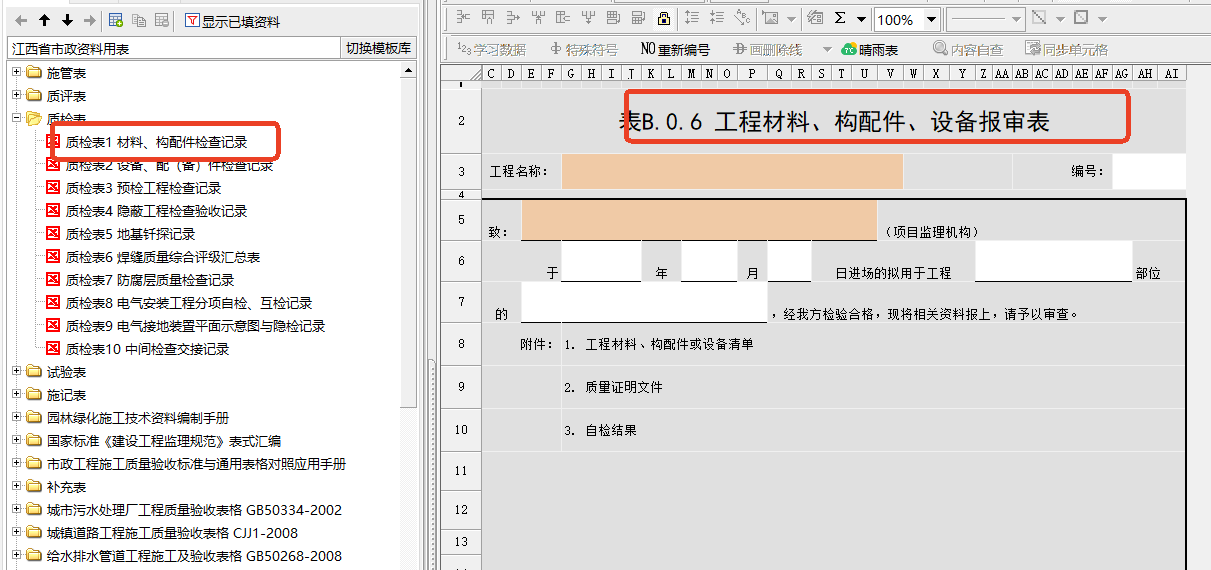1211x570 pixels.
Task: Expand the 试验表 folder
Action: (17, 371)
